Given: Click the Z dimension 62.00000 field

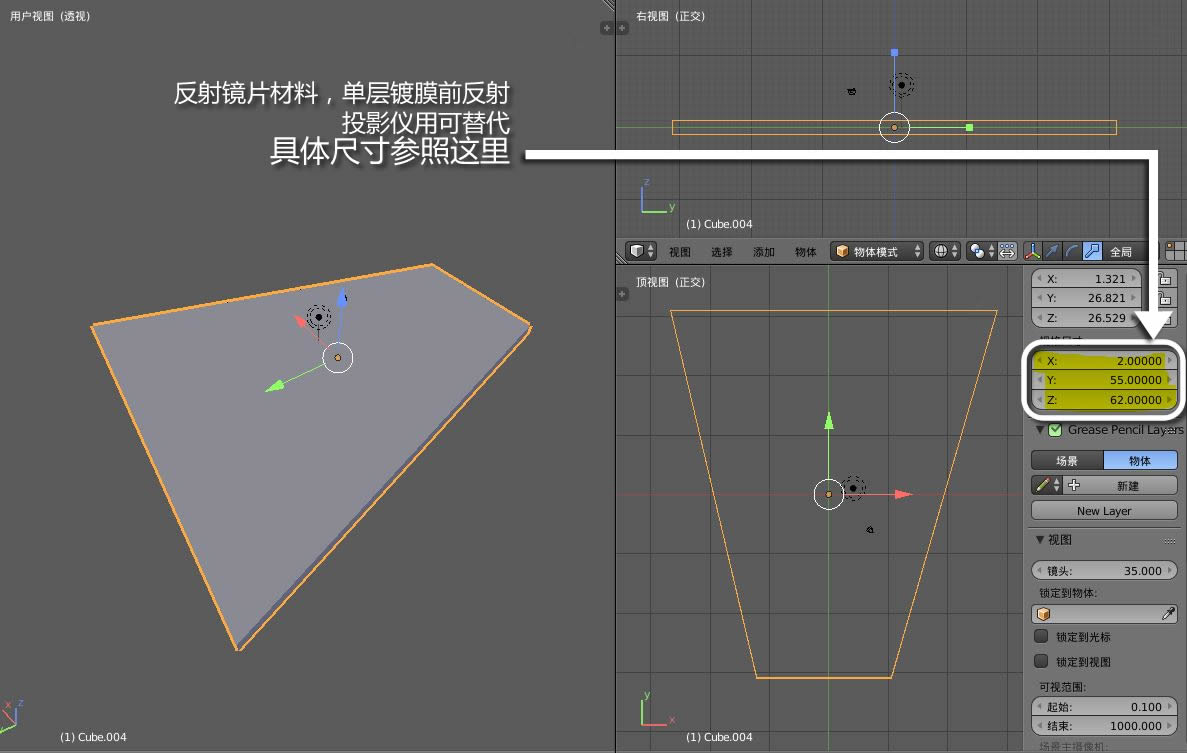Looking at the screenshot, I should (1104, 400).
